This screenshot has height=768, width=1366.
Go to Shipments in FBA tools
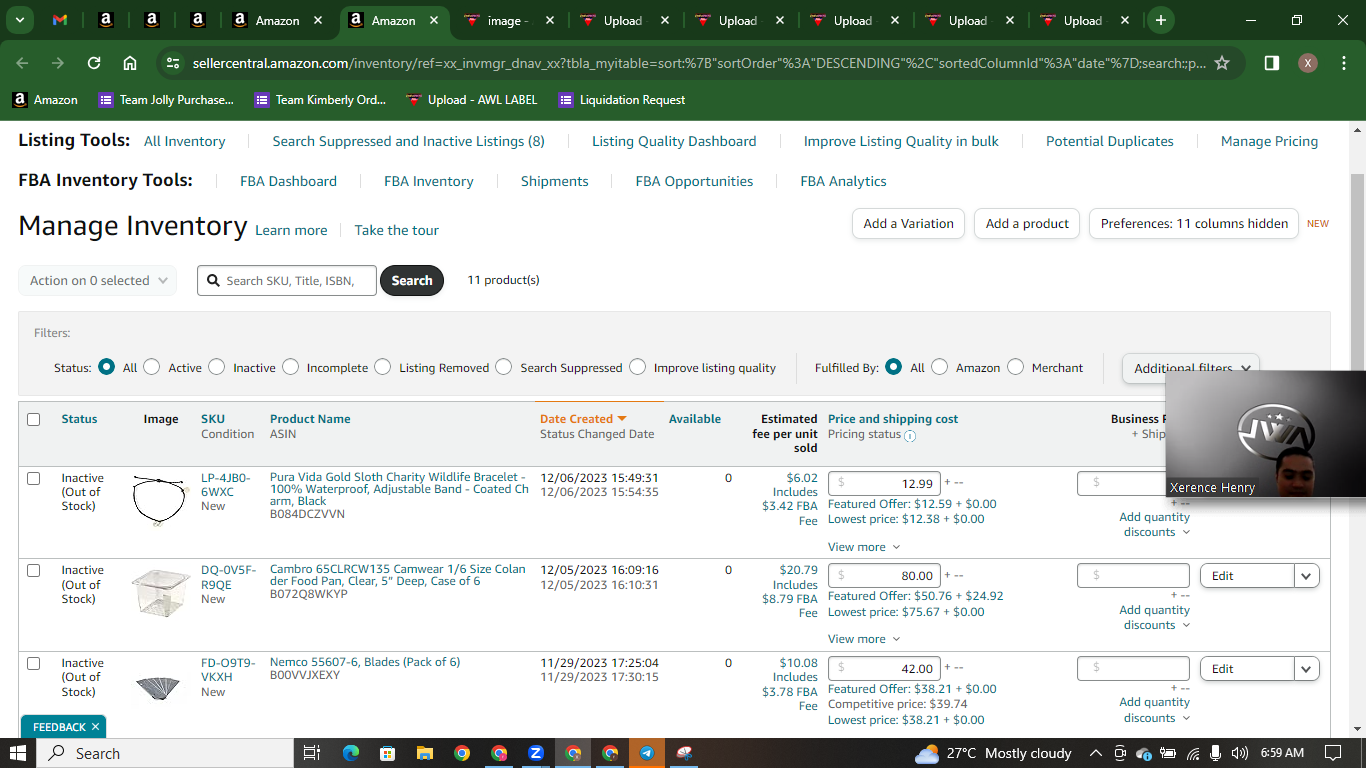point(554,181)
